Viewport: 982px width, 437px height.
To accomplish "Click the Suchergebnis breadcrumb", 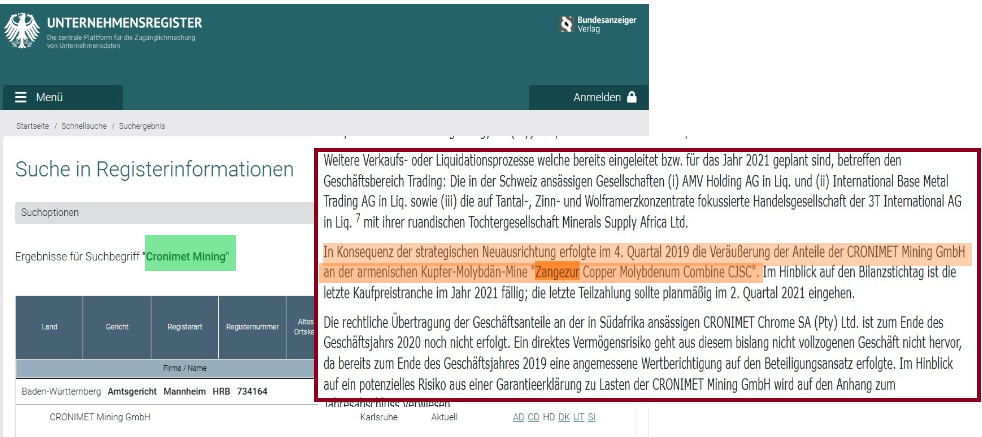I will click(x=142, y=126).
